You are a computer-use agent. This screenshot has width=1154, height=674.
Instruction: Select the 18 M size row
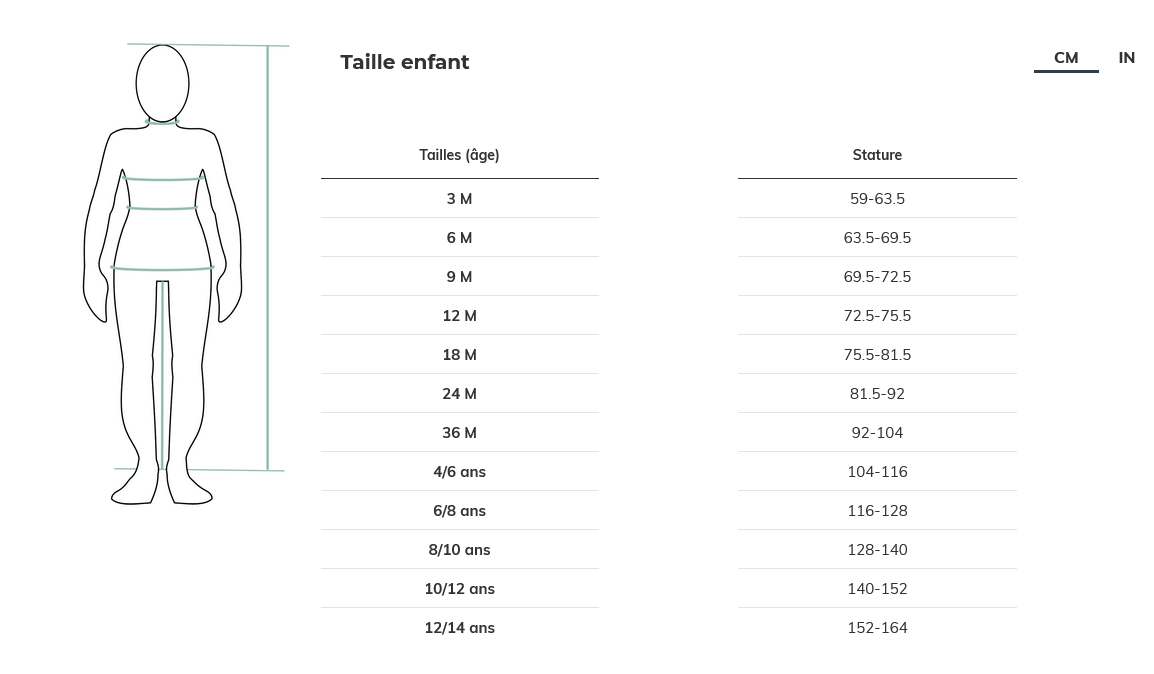[x=459, y=355]
